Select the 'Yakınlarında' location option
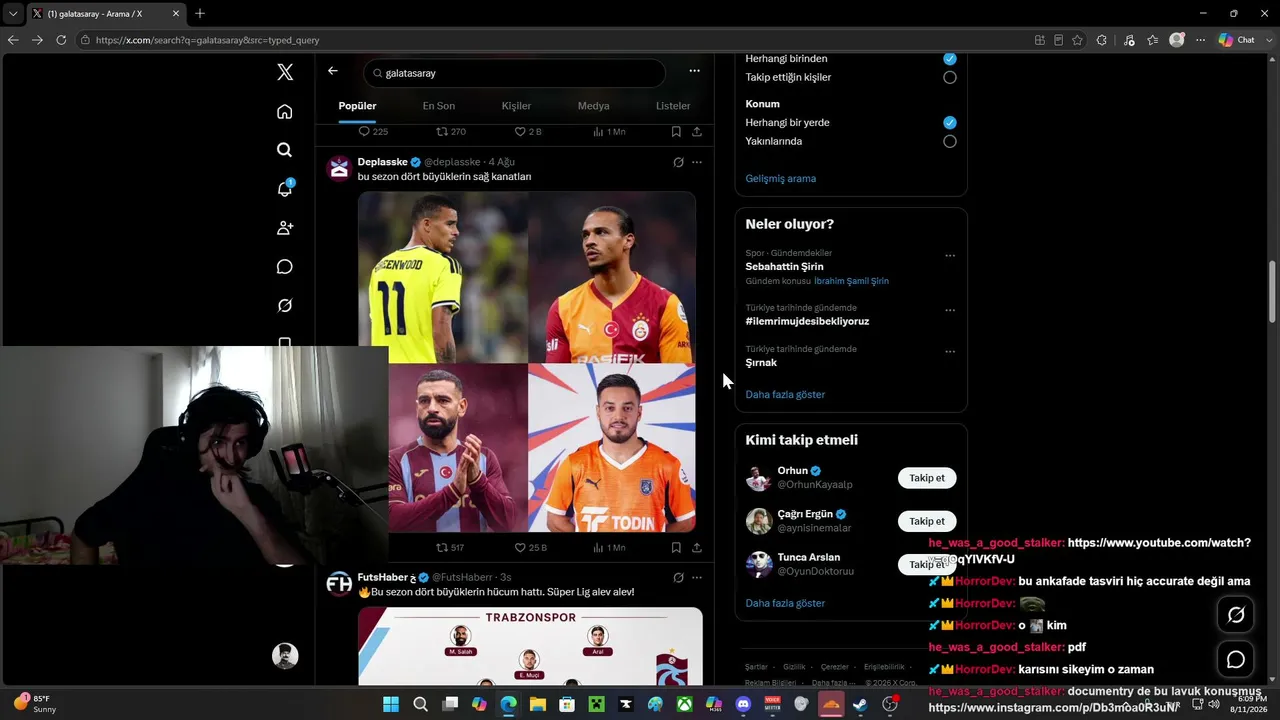Viewport: 1280px width, 720px height. pos(950,141)
